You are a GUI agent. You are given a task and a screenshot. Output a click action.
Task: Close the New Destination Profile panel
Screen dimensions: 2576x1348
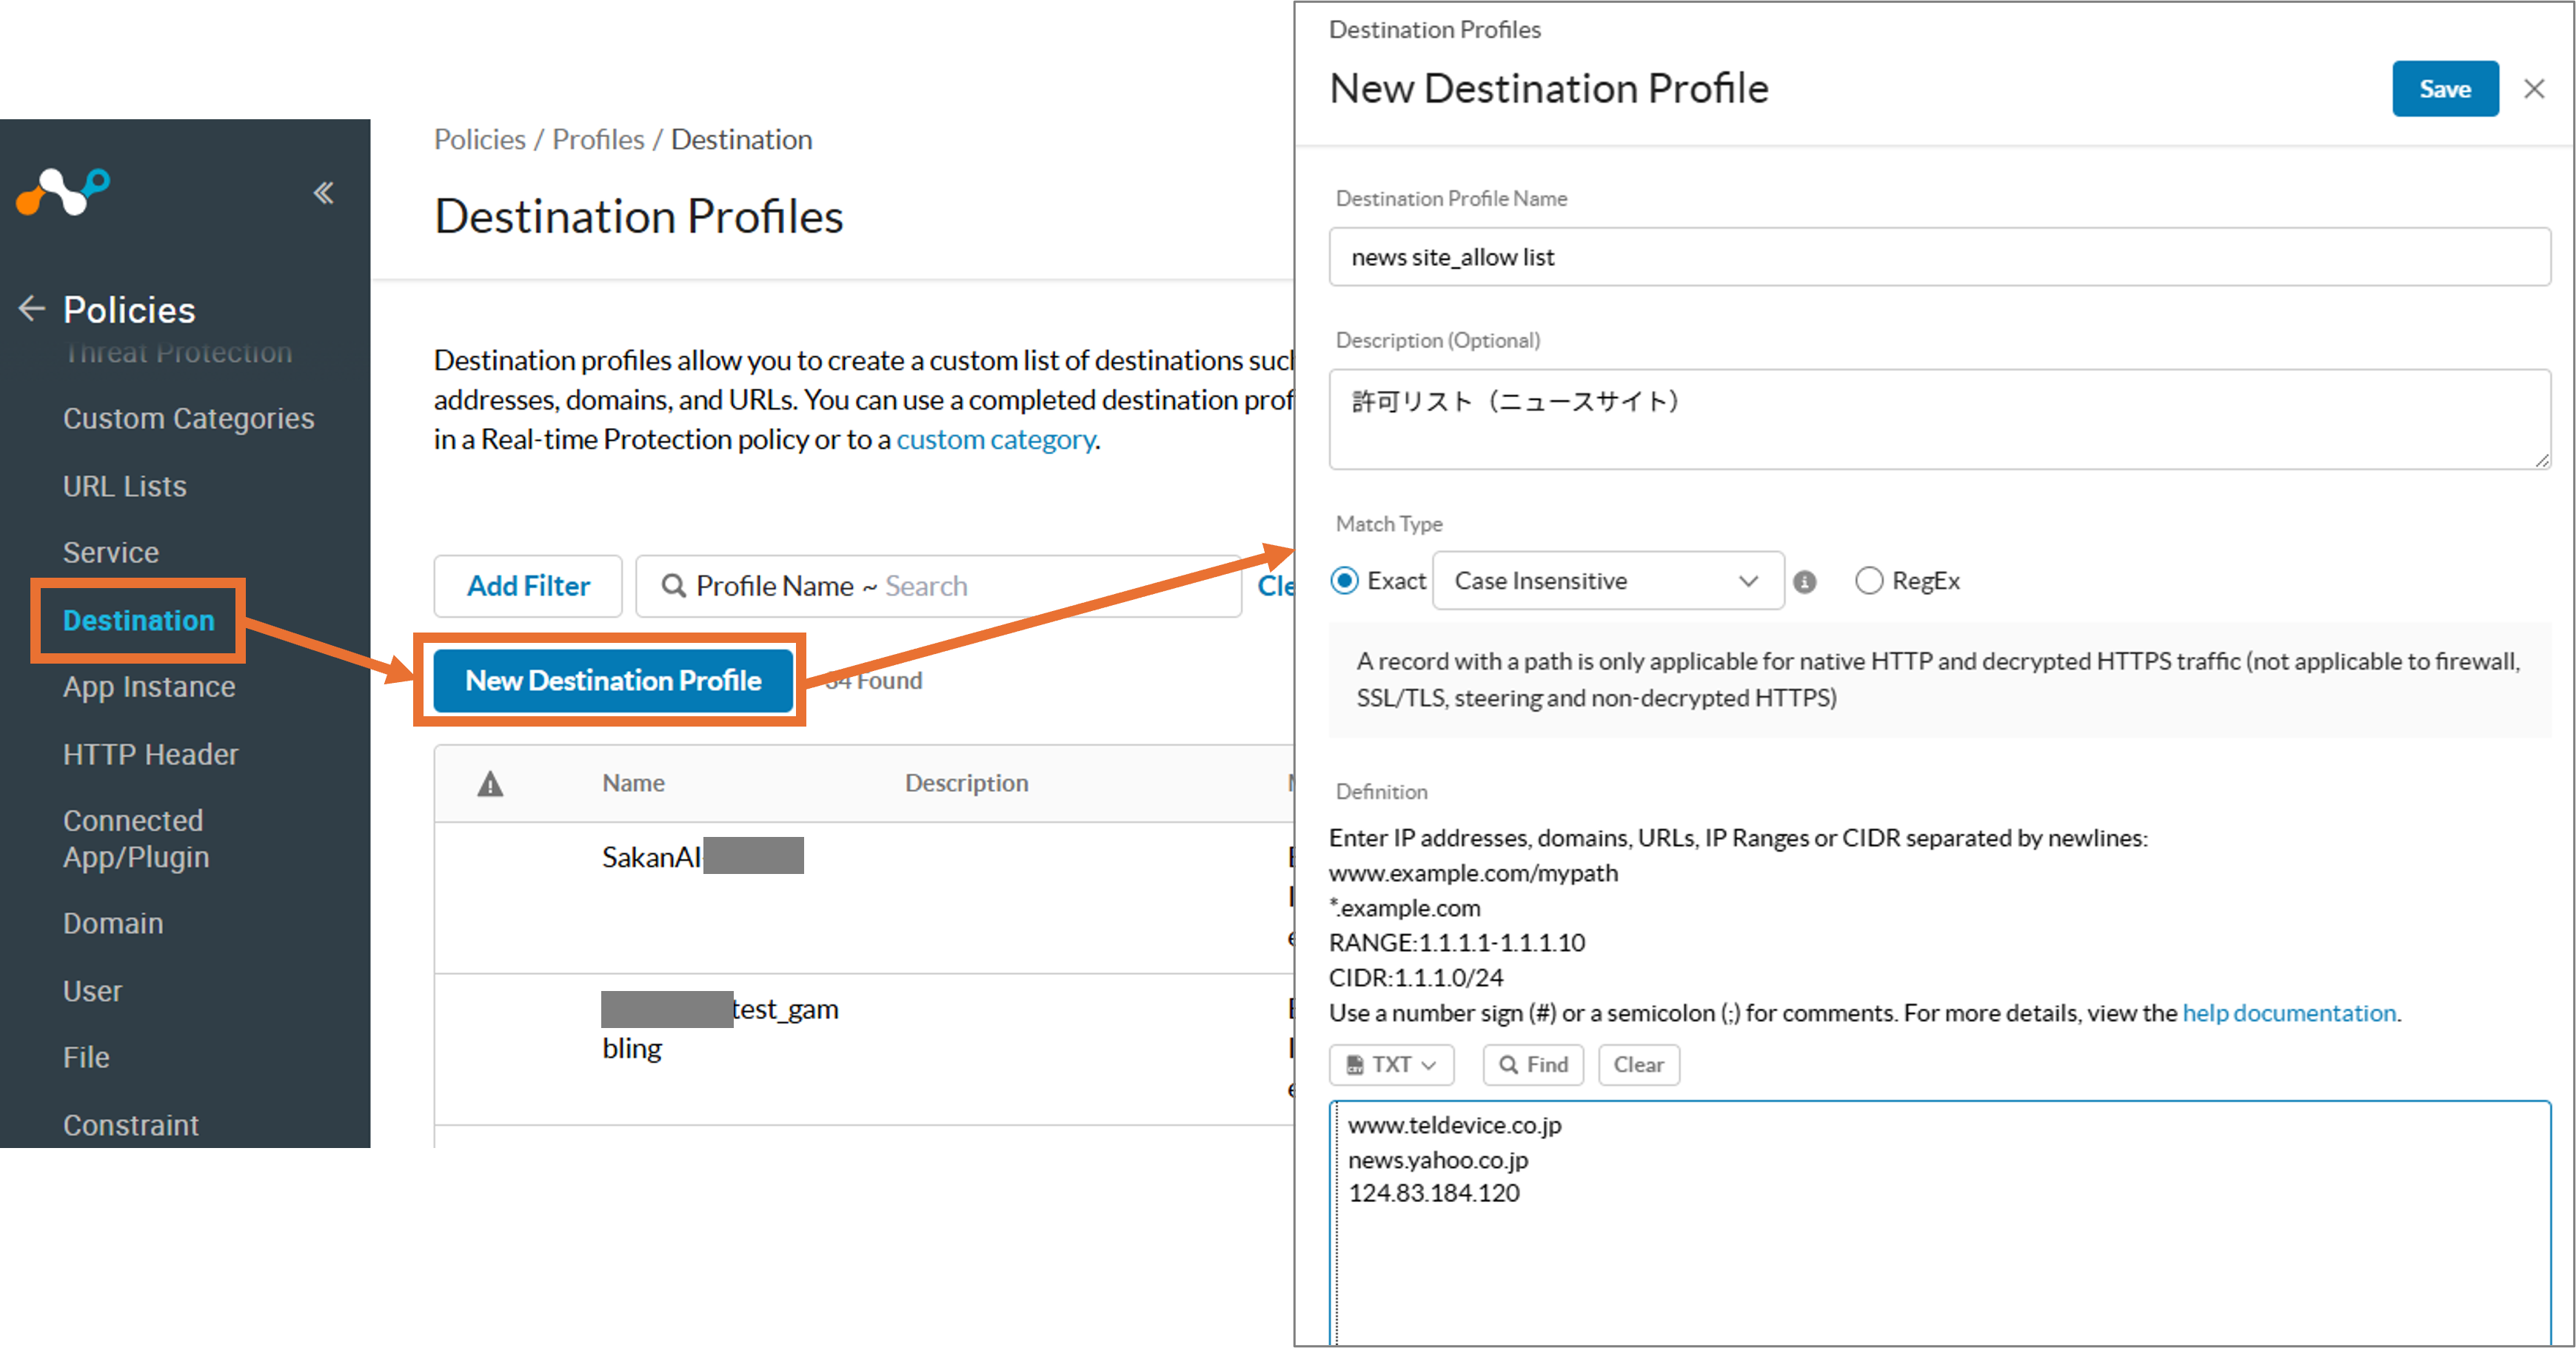[x=2533, y=89]
